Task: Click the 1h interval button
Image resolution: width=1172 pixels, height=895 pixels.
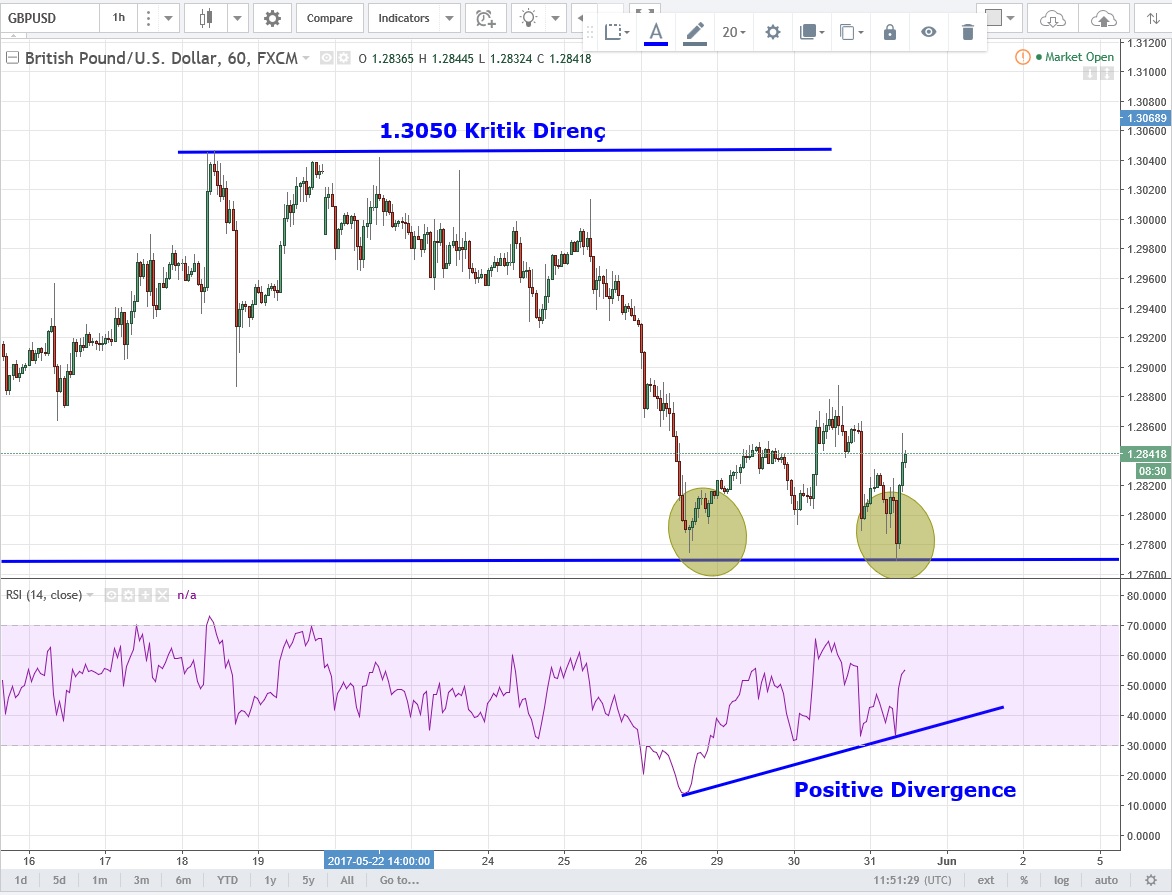Action: pyautogui.click(x=119, y=18)
